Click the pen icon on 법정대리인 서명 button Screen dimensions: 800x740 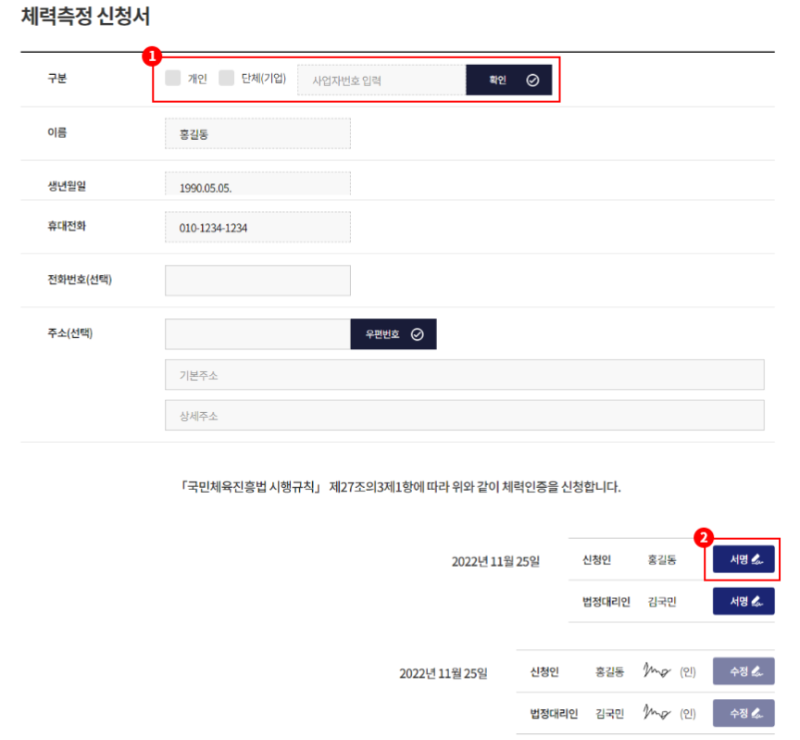756,602
